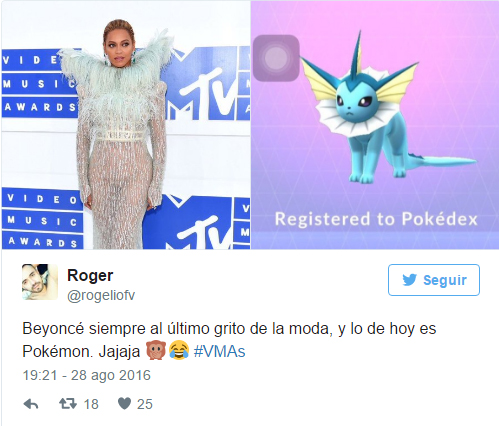This screenshot has width=499, height=426.
Task: Click the reply arrow icon
Action: pyautogui.click(x=31, y=404)
